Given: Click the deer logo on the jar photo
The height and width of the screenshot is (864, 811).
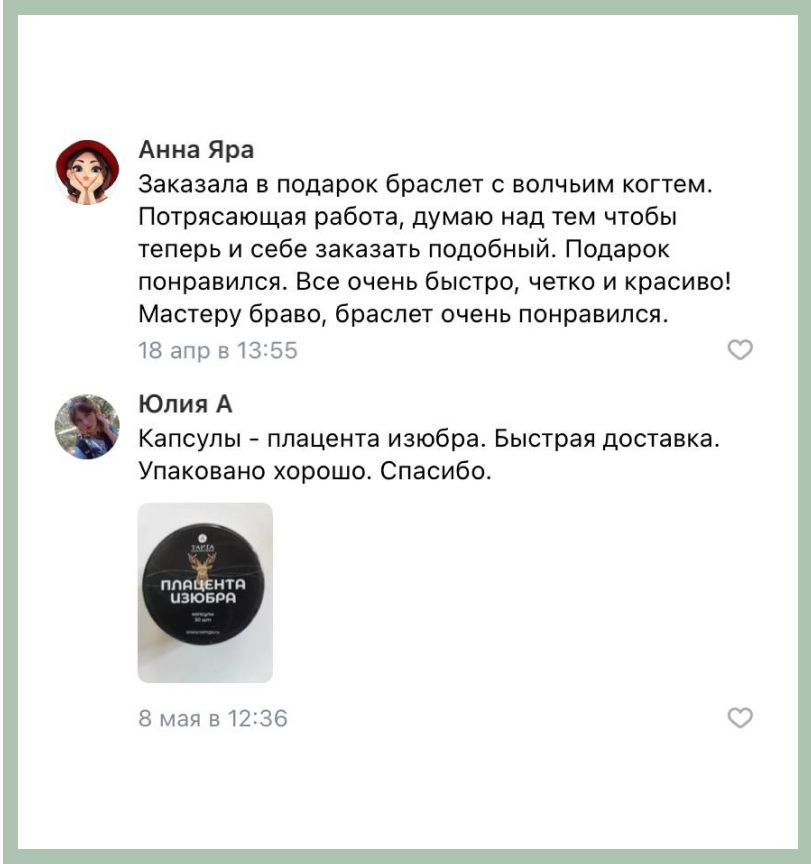Looking at the screenshot, I should tap(202, 566).
